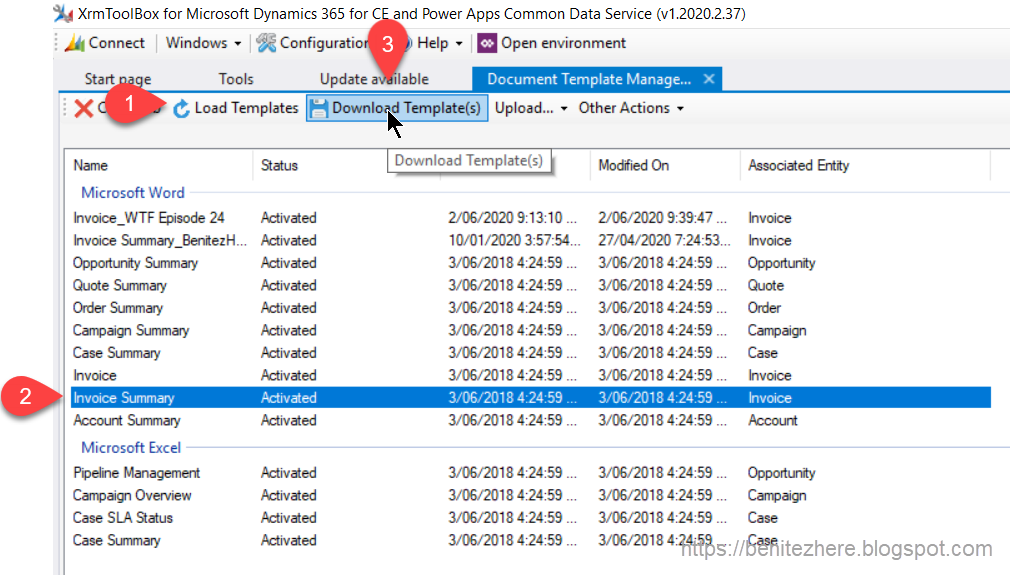Viewport: 1010px width, 575px height.
Task: Select the Opportunity Summary template
Action: (x=135, y=263)
